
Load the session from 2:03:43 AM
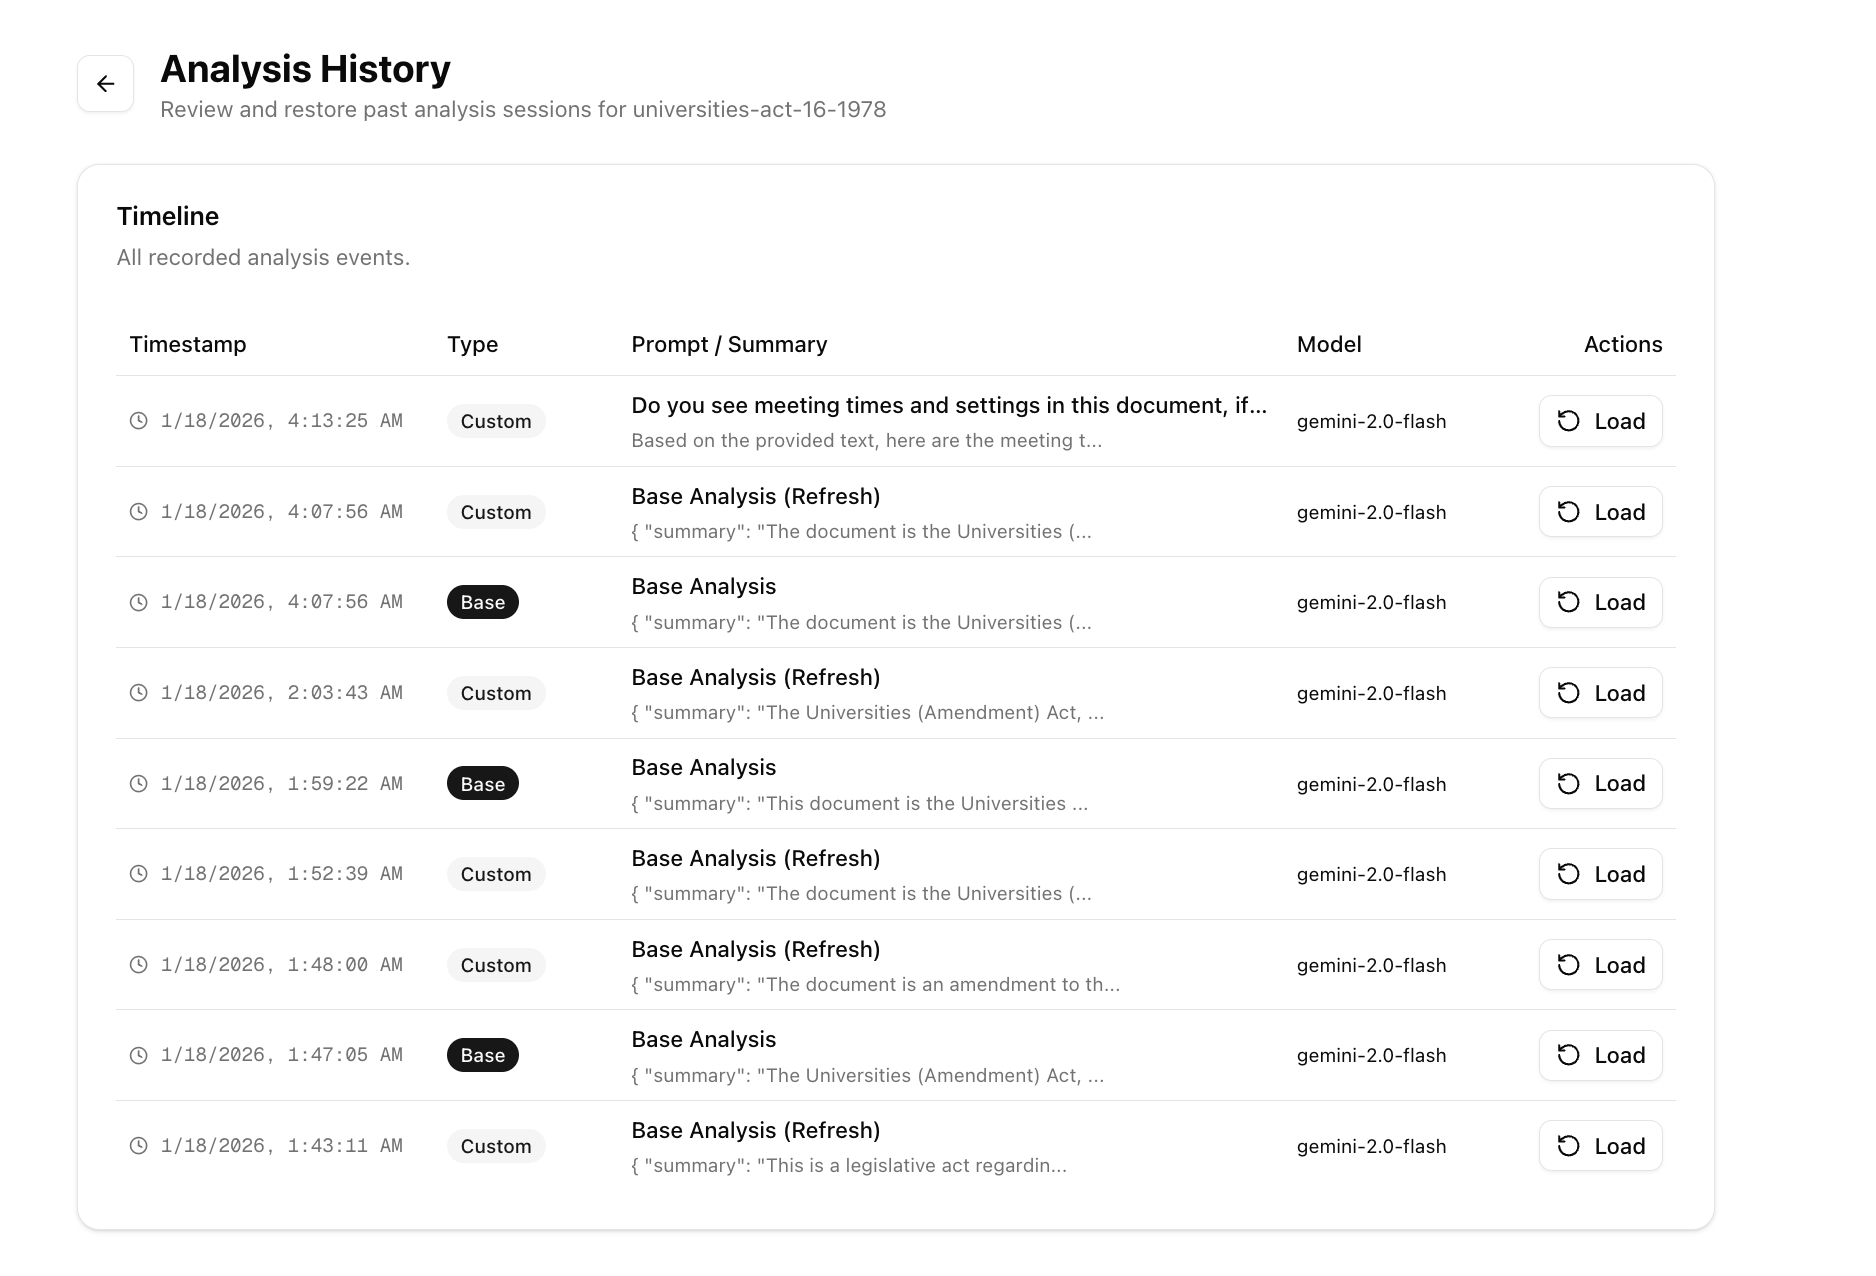tap(1600, 693)
